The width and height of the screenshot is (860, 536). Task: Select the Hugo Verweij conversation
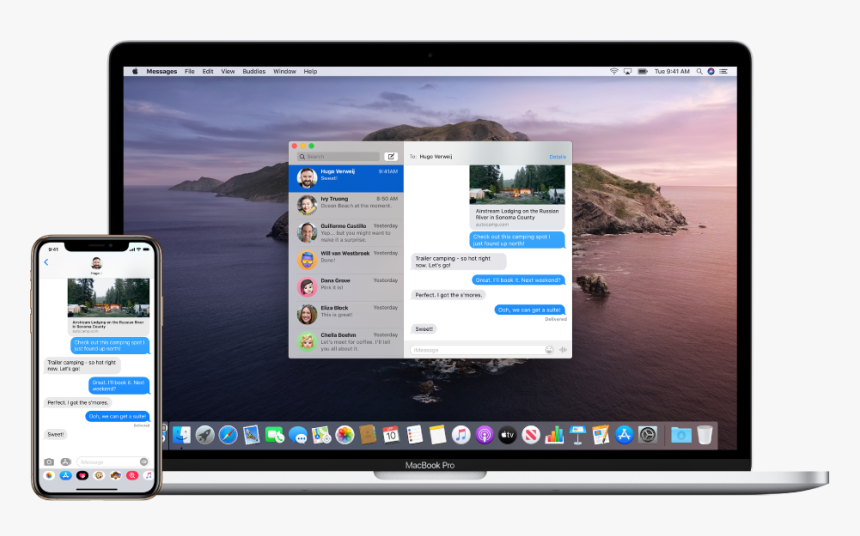point(346,178)
